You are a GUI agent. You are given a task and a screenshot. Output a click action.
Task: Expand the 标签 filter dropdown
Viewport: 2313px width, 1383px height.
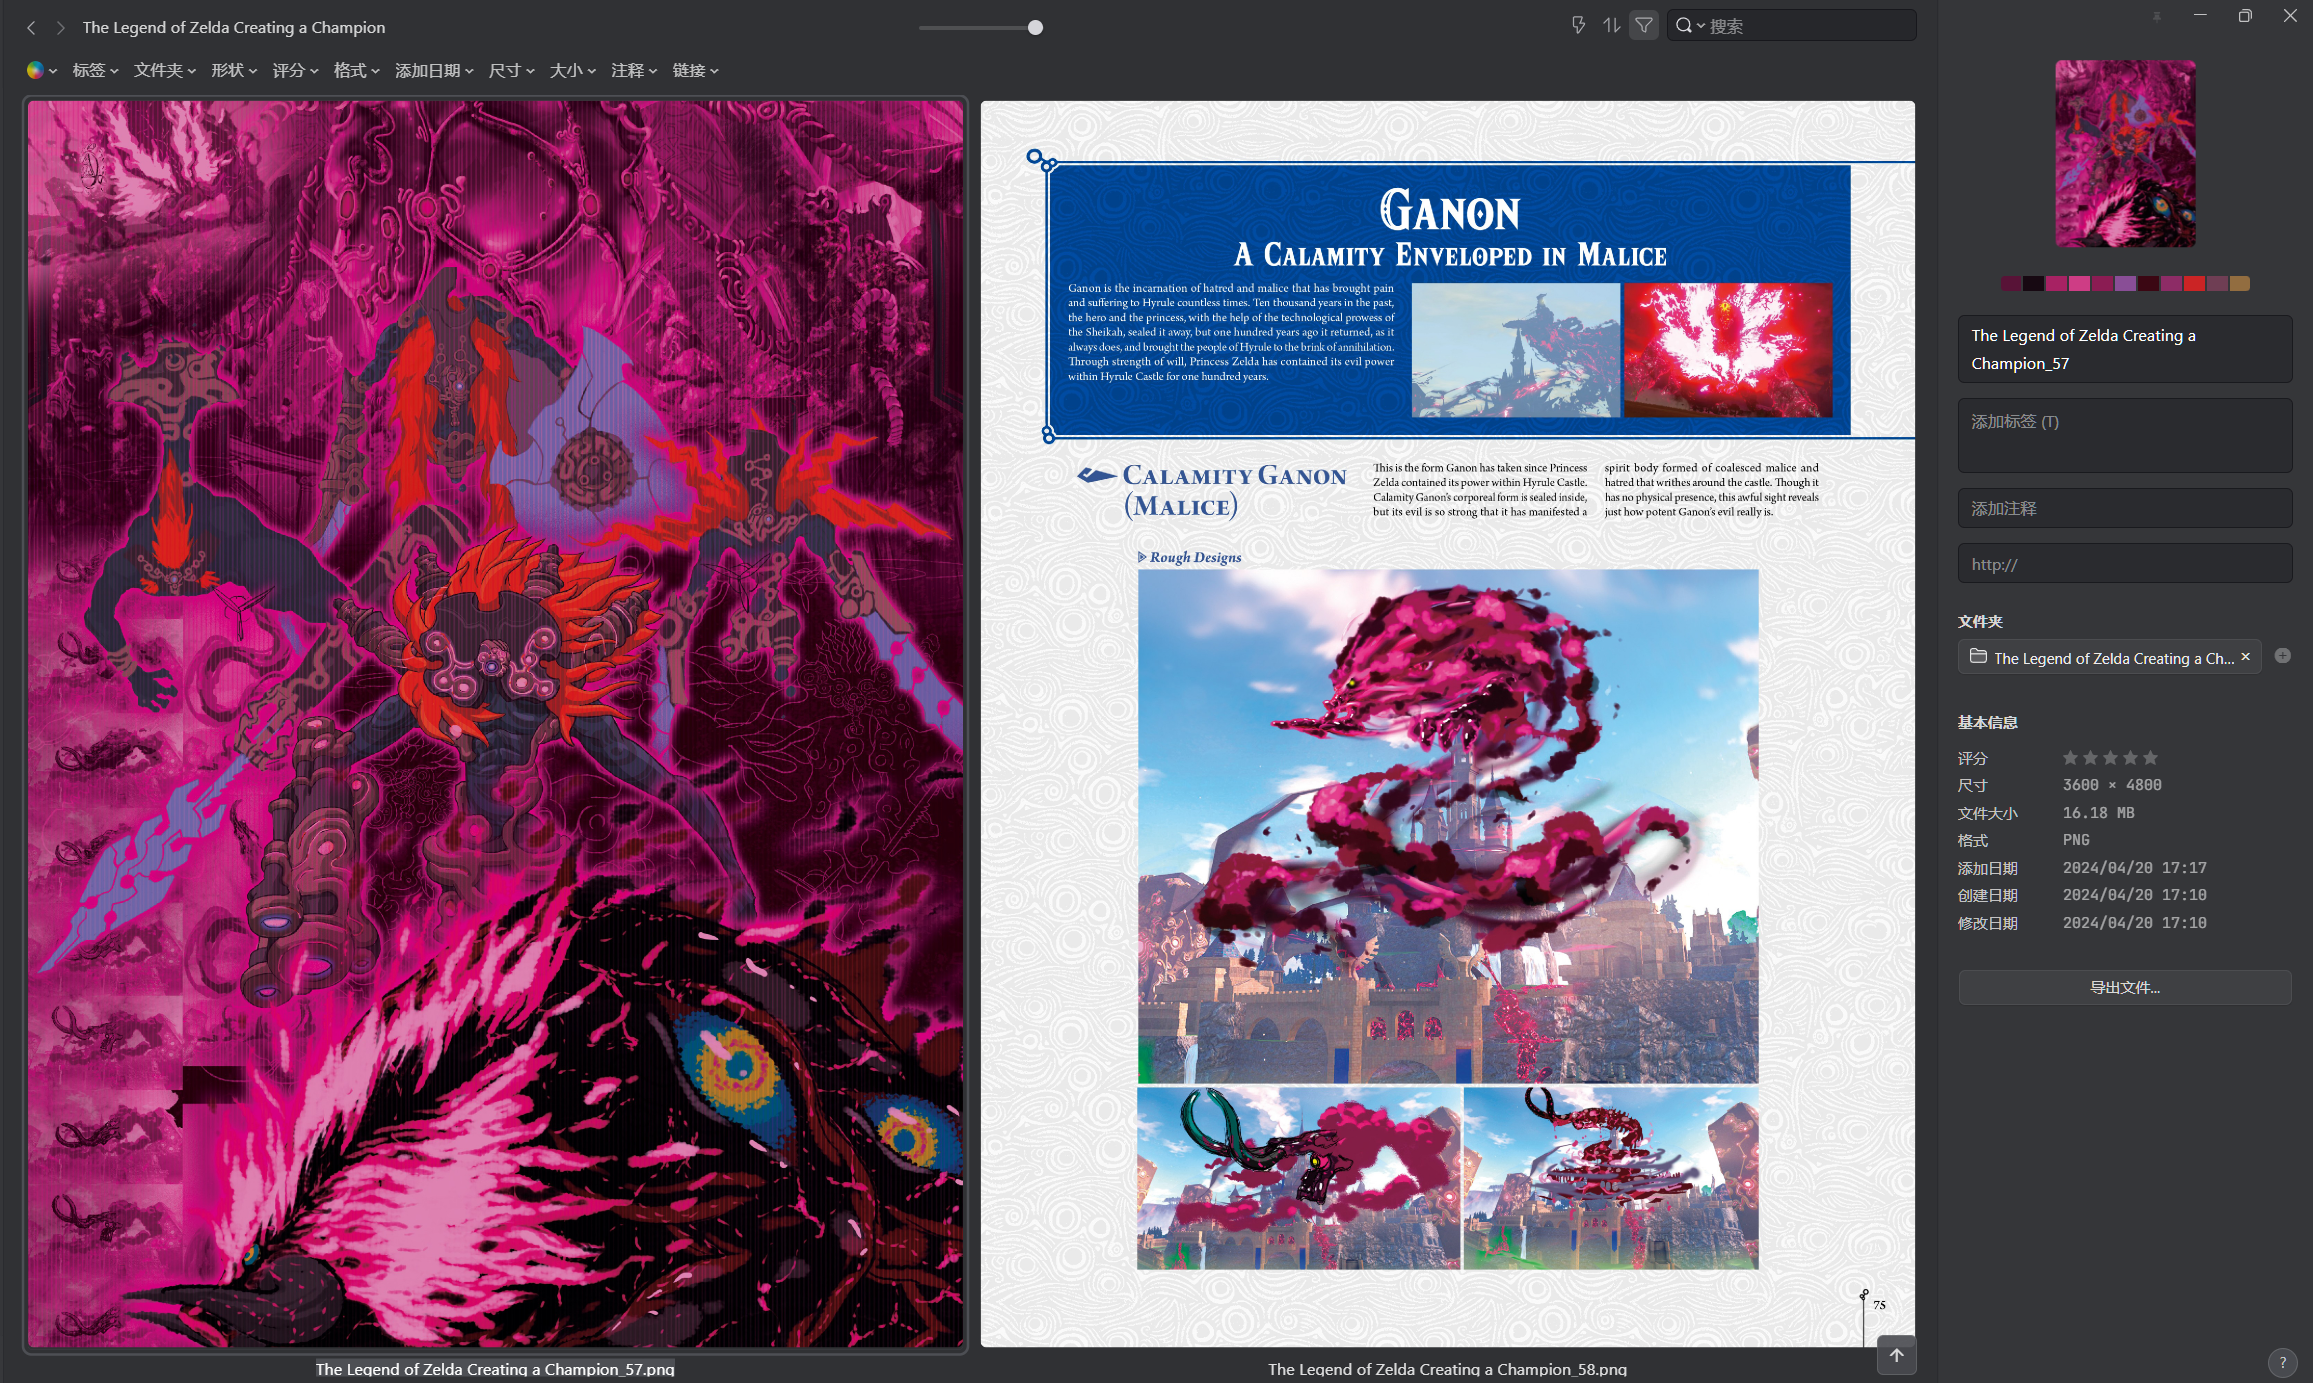(95, 70)
